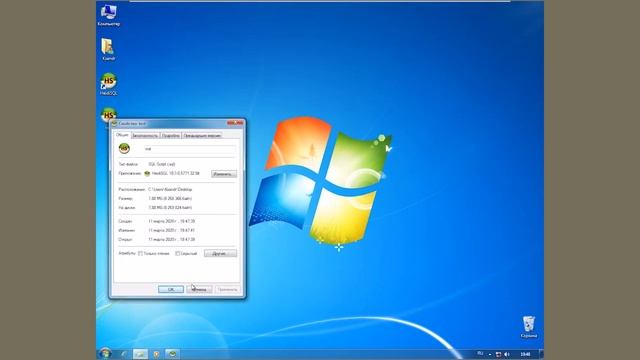Click the Изменить button for application
Viewport: 640px width, 360px height.
click(224, 174)
